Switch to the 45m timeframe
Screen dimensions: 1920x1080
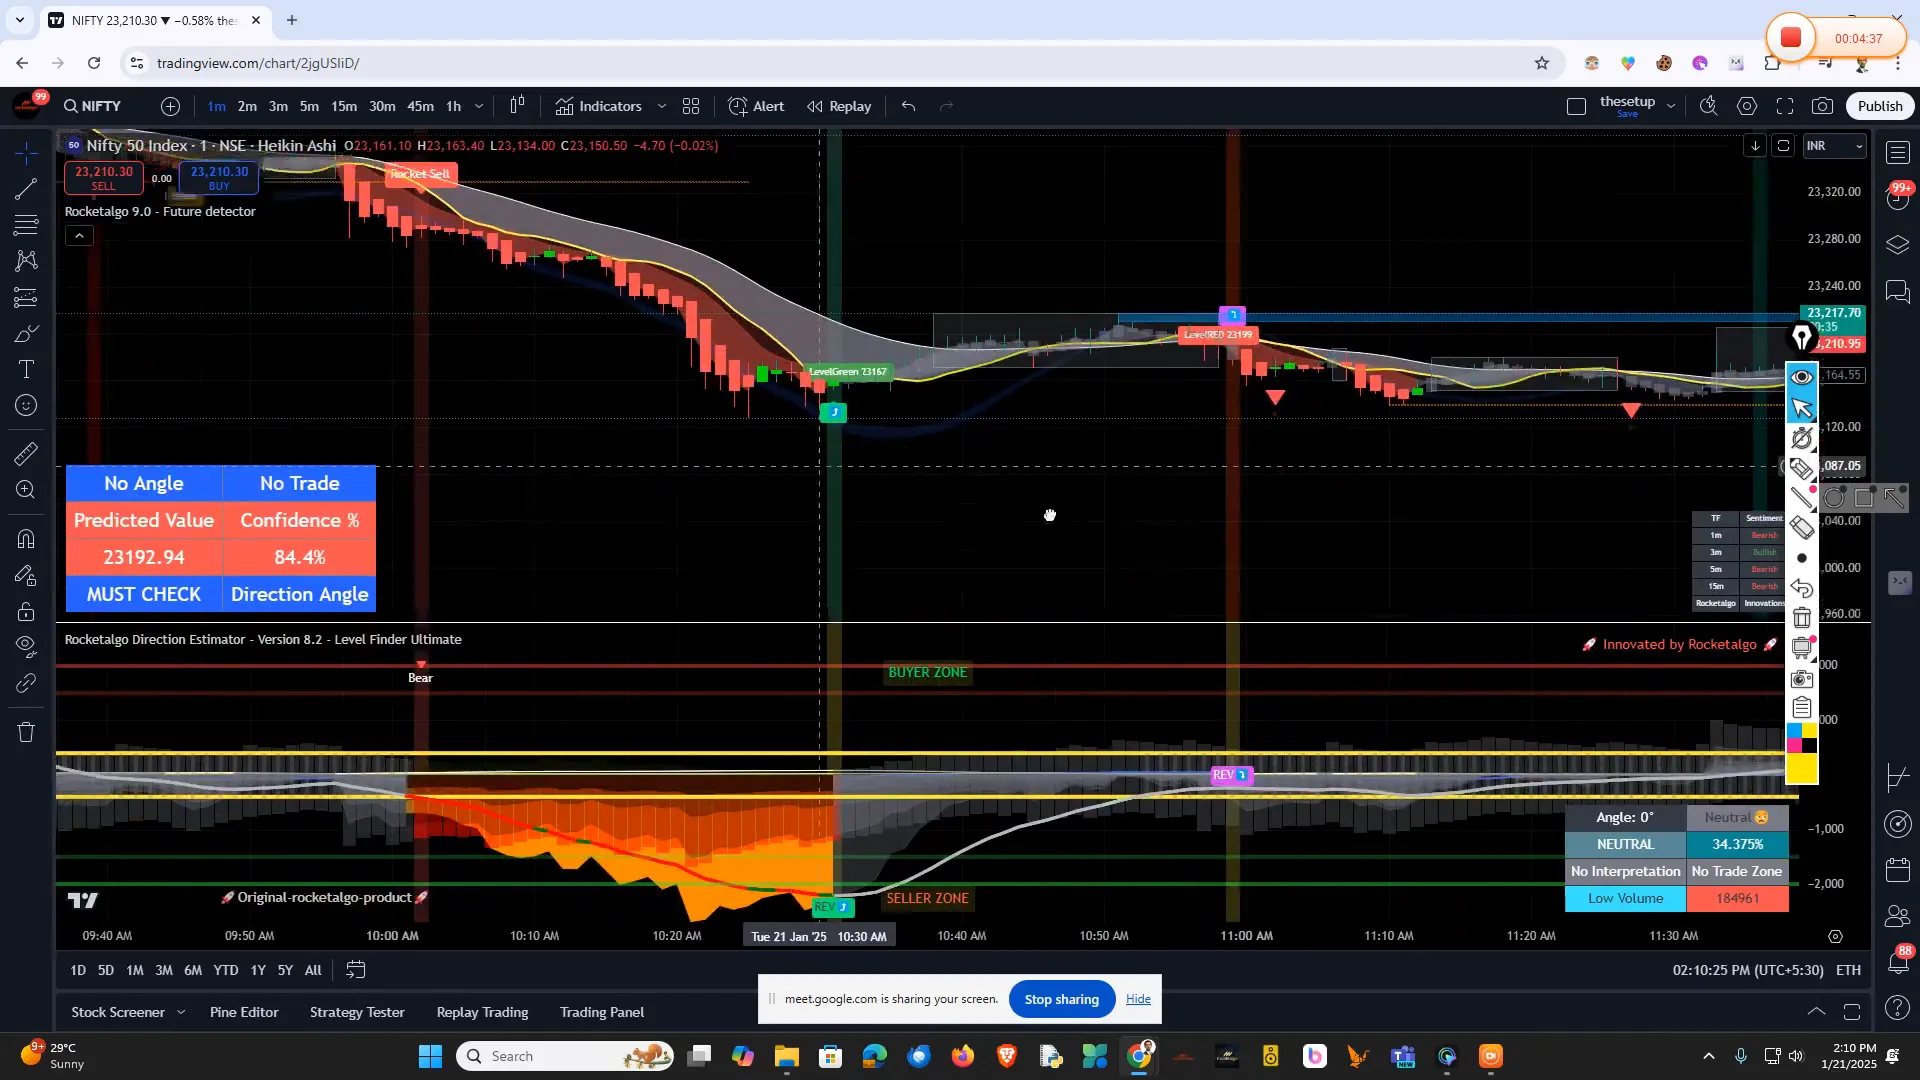click(x=420, y=106)
